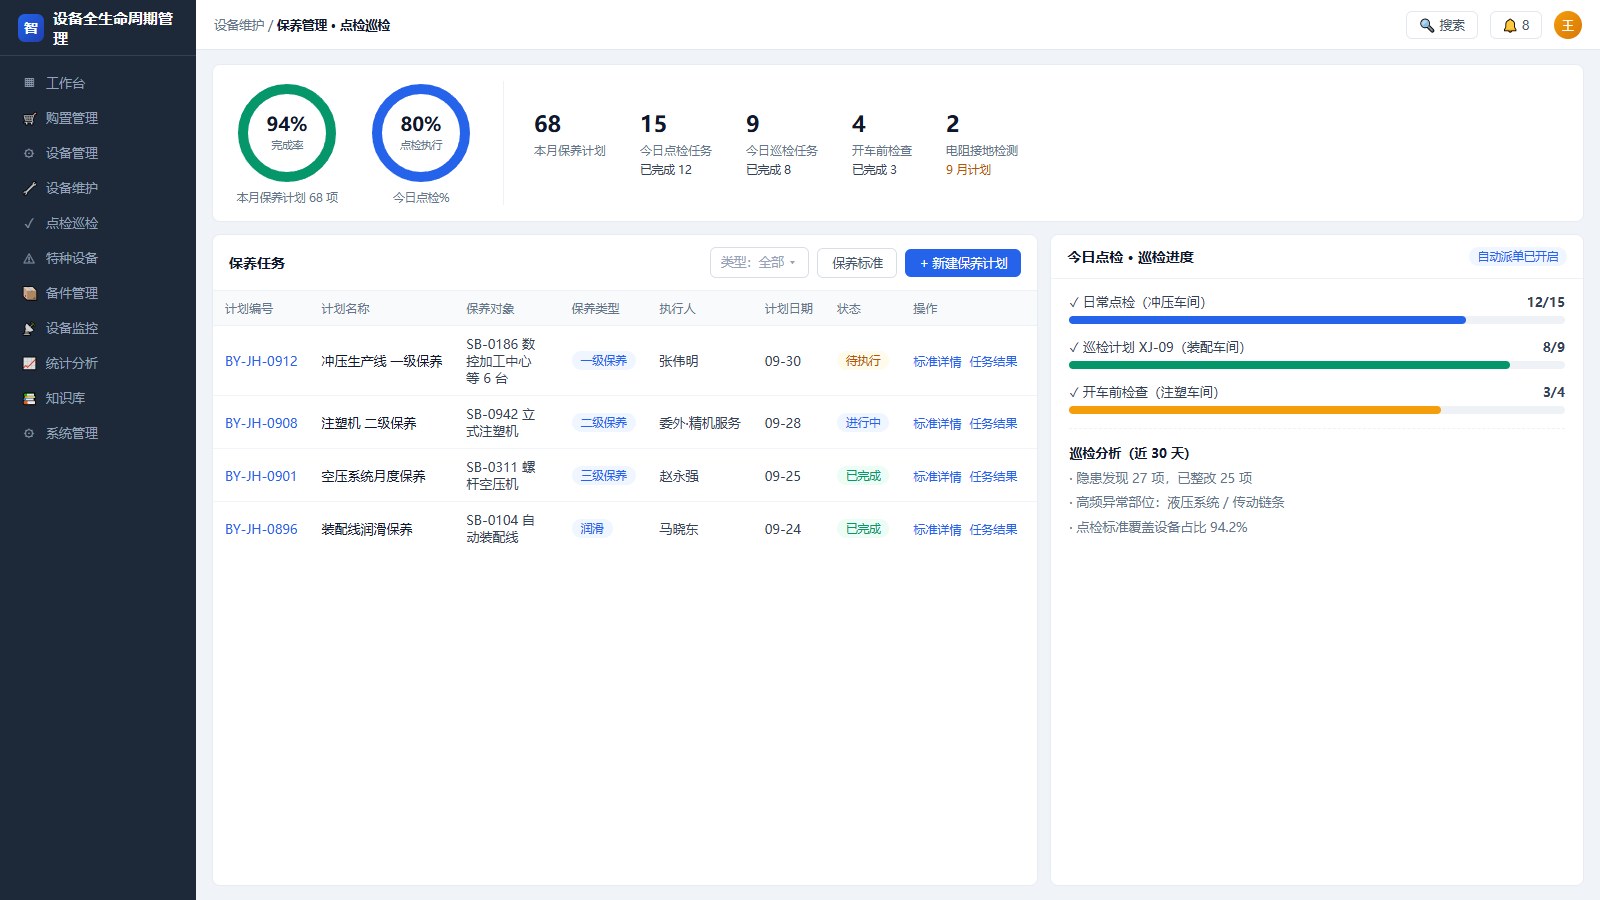Click the 计划日期 column header
The image size is (1600, 900).
[x=789, y=309]
